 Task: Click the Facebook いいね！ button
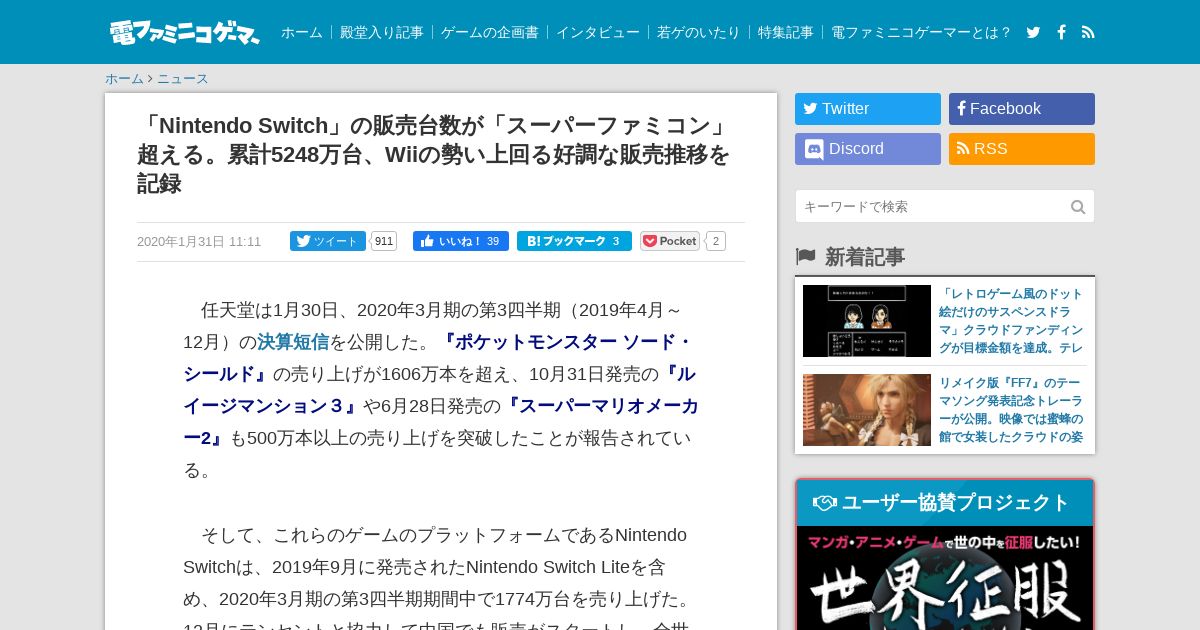[x=461, y=241]
